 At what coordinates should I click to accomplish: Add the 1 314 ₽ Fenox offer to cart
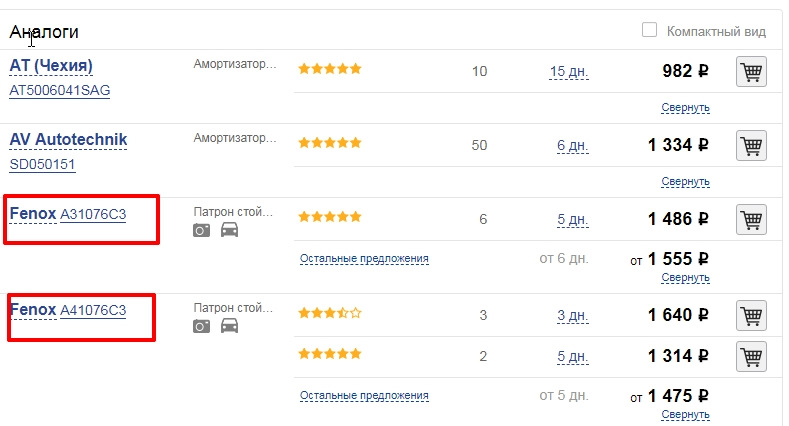pos(751,357)
